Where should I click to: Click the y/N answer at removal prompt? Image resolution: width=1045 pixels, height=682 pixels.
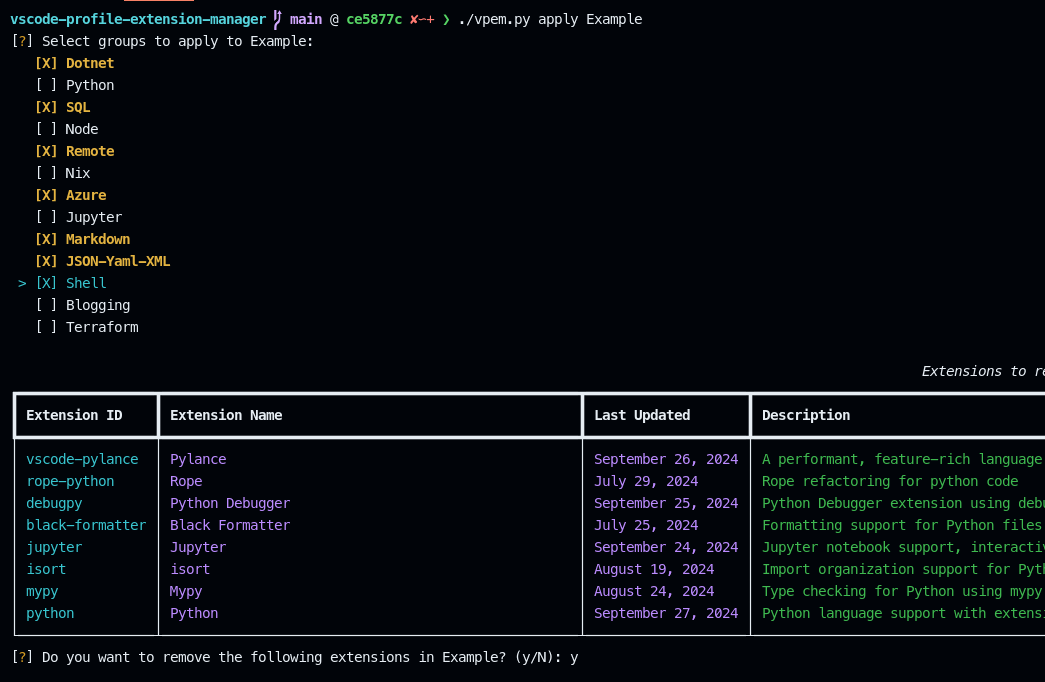click(x=574, y=658)
